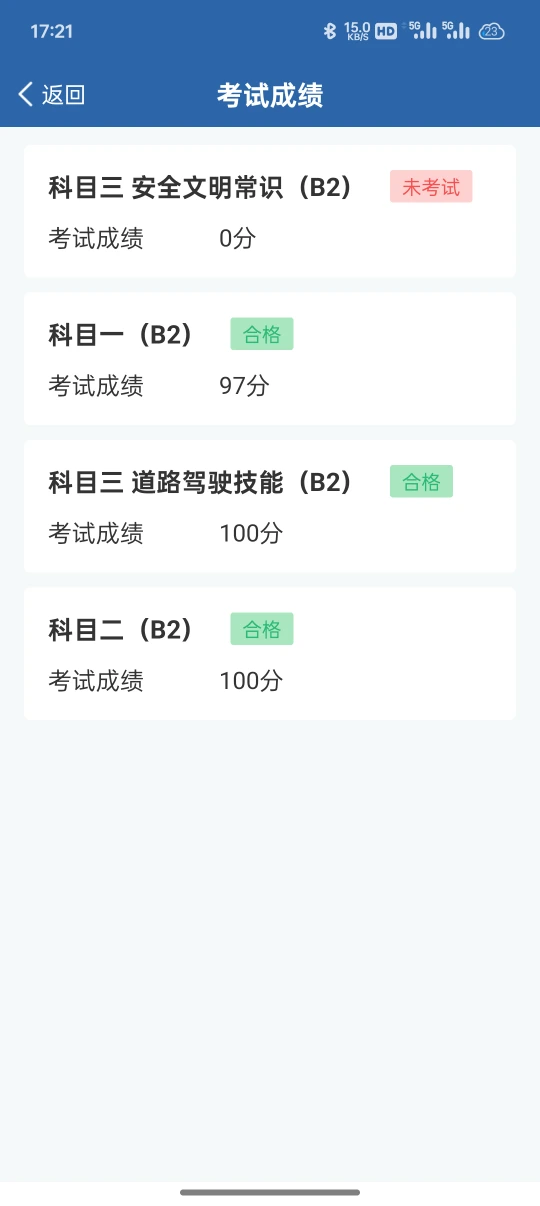
Task: Tap the Bluetooth icon in status bar
Action: tap(330, 31)
